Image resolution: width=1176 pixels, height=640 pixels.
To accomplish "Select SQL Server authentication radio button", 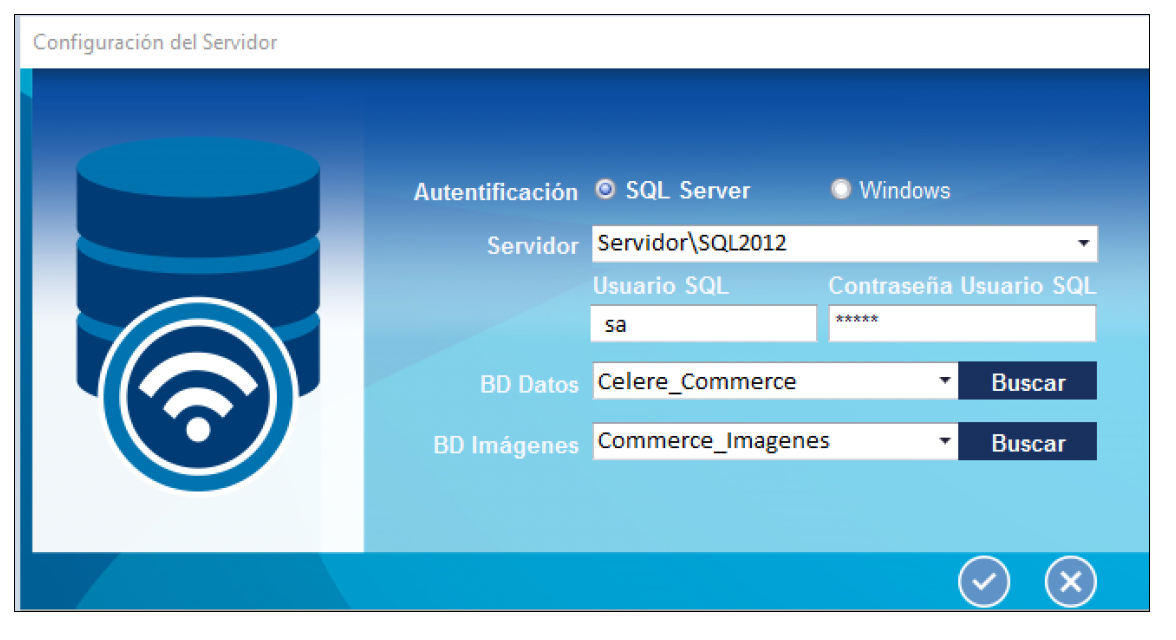I will pyautogui.click(x=604, y=189).
